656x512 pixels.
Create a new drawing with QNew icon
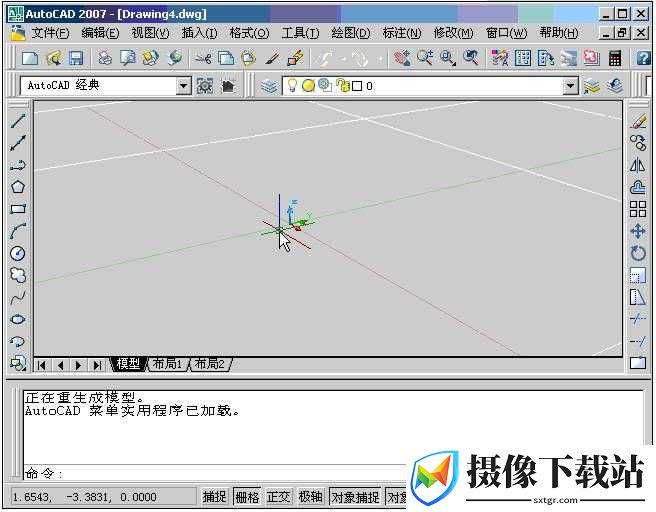pos(30,58)
